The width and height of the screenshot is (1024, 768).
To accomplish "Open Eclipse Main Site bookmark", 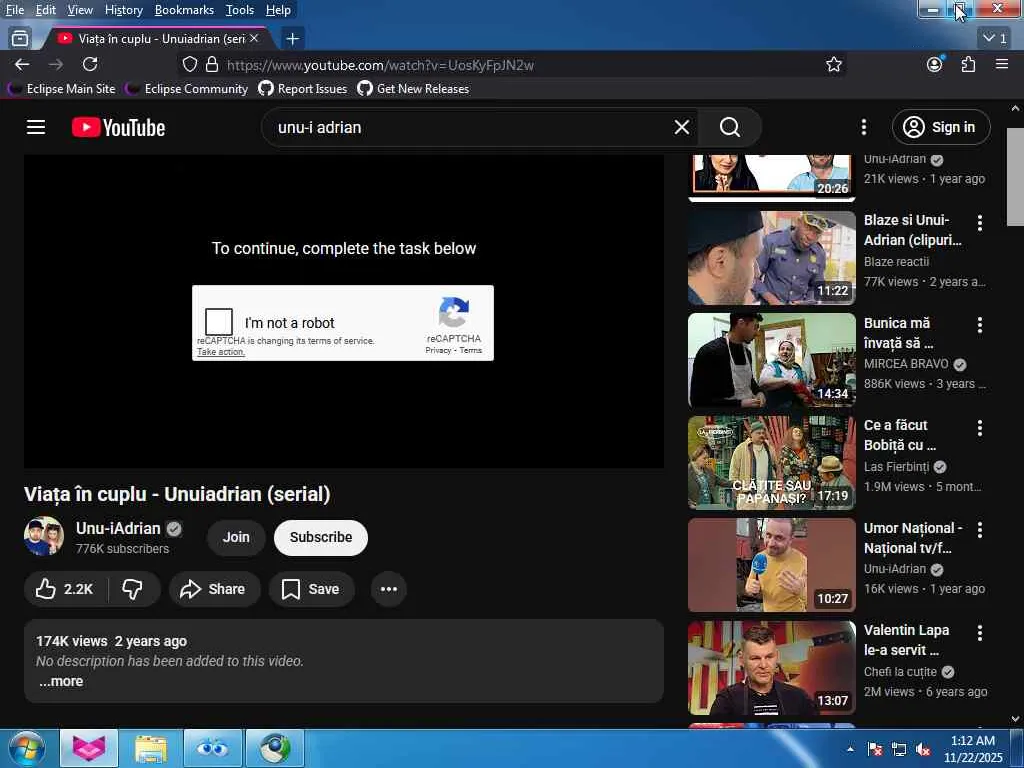I will [x=63, y=89].
